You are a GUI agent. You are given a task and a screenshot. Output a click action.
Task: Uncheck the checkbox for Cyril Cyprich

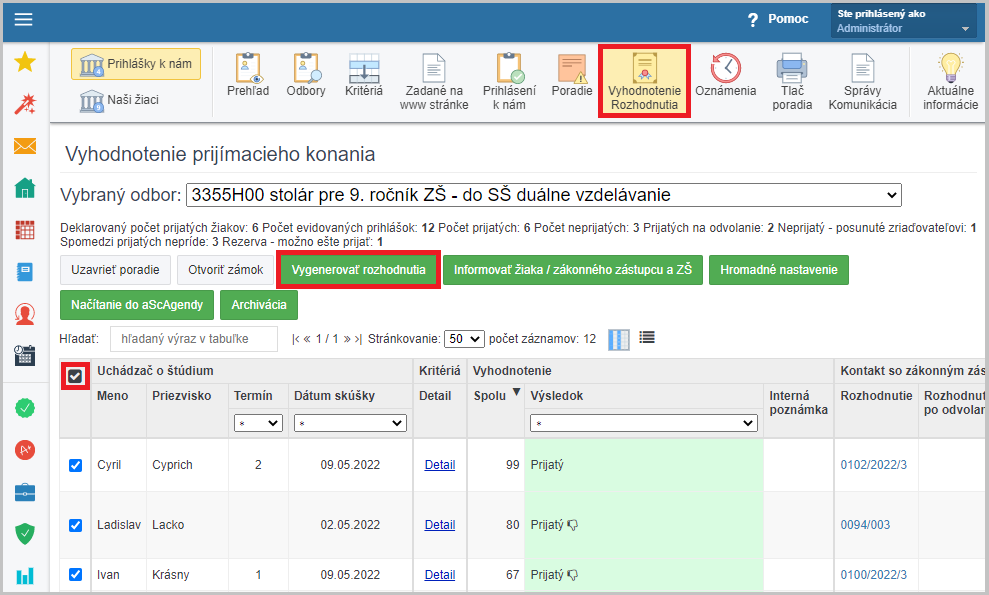pos(75,465)
